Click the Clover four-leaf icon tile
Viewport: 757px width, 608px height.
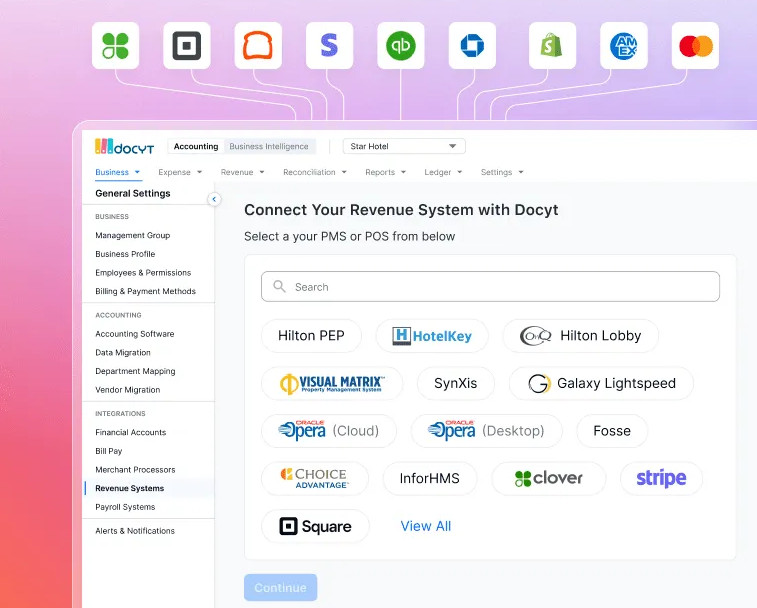(115, 46)
